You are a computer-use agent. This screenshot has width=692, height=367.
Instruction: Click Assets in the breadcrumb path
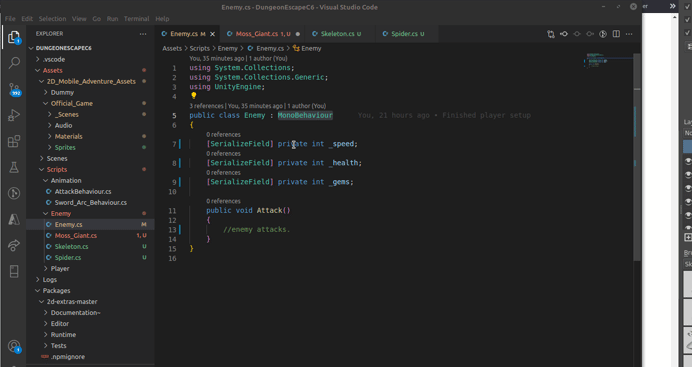tap(172, 49)
